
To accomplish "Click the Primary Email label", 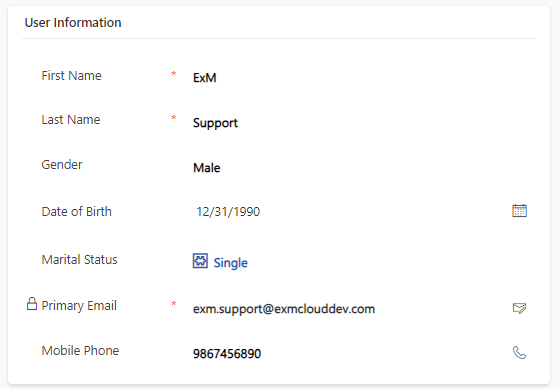I will click(79, 306).
